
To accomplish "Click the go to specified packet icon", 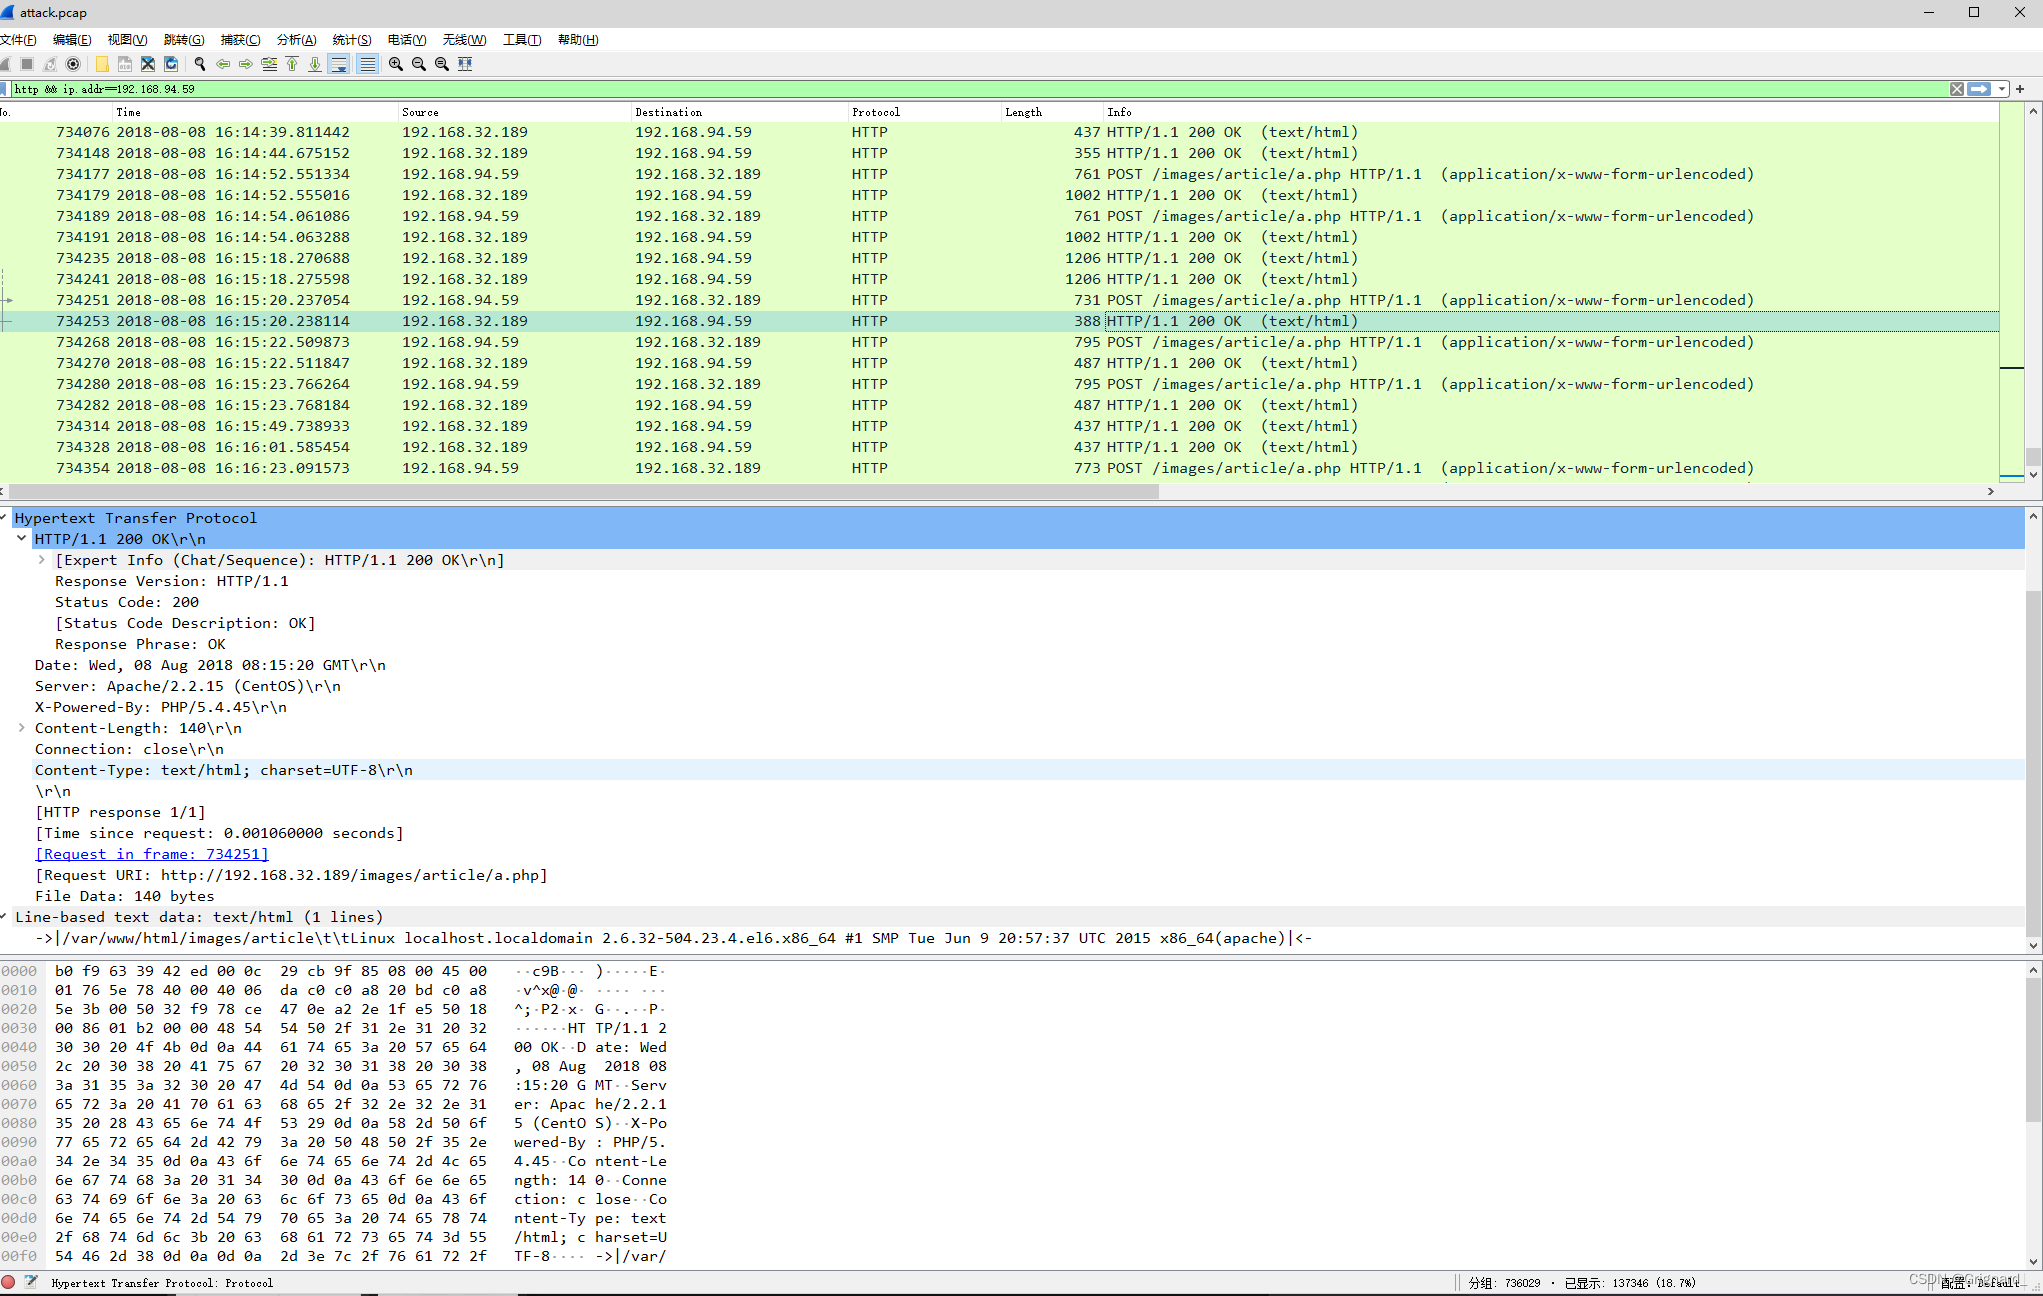I will [269, 64].
